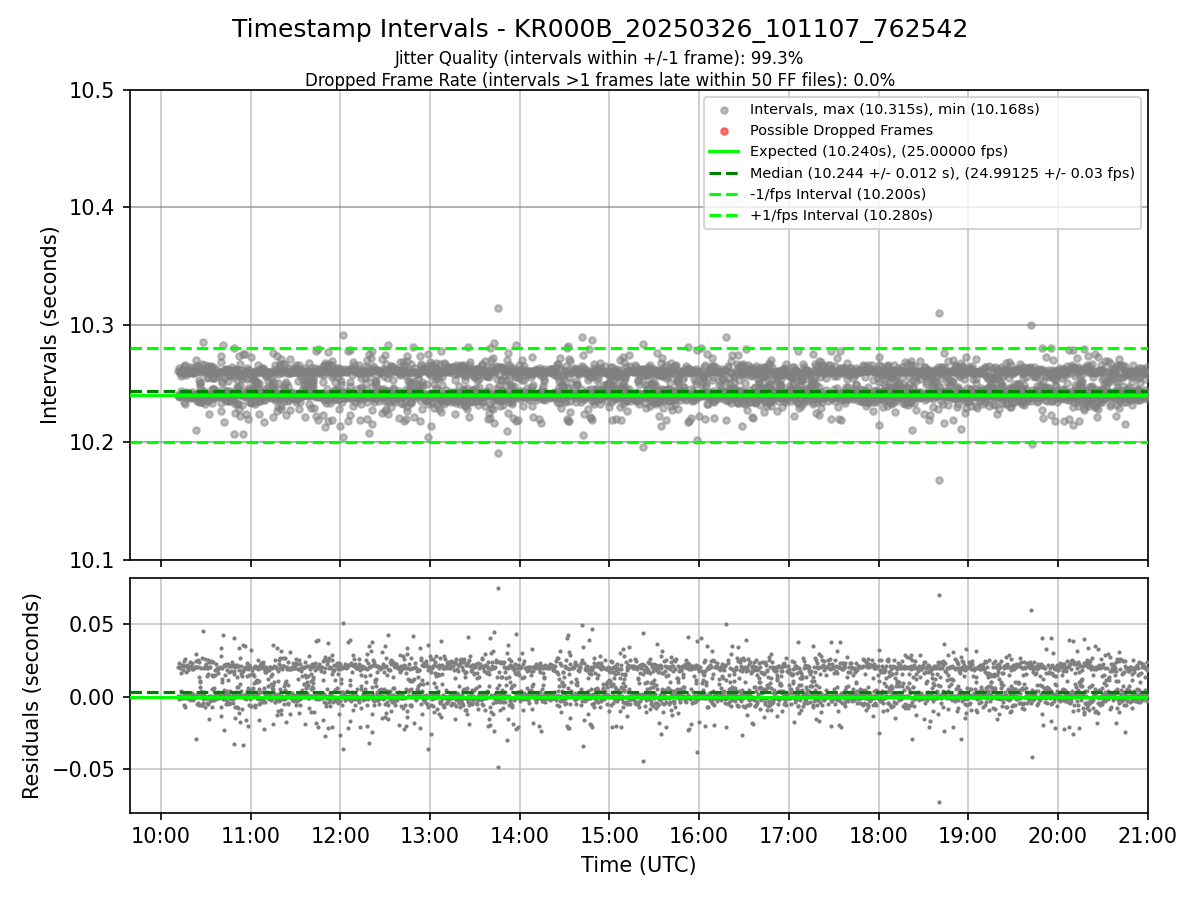Click the dashed line sample for -1/fps Interval

coord(724,194)
